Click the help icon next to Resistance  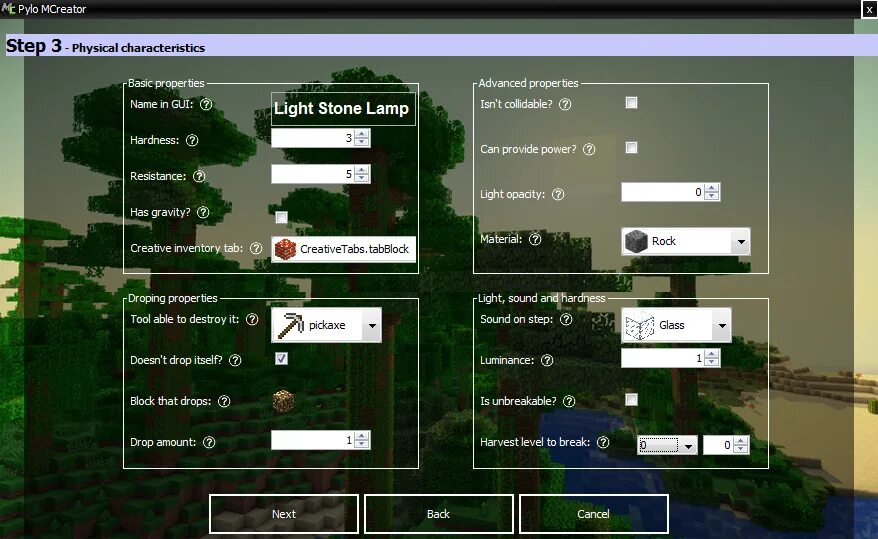tap(199, 176)
